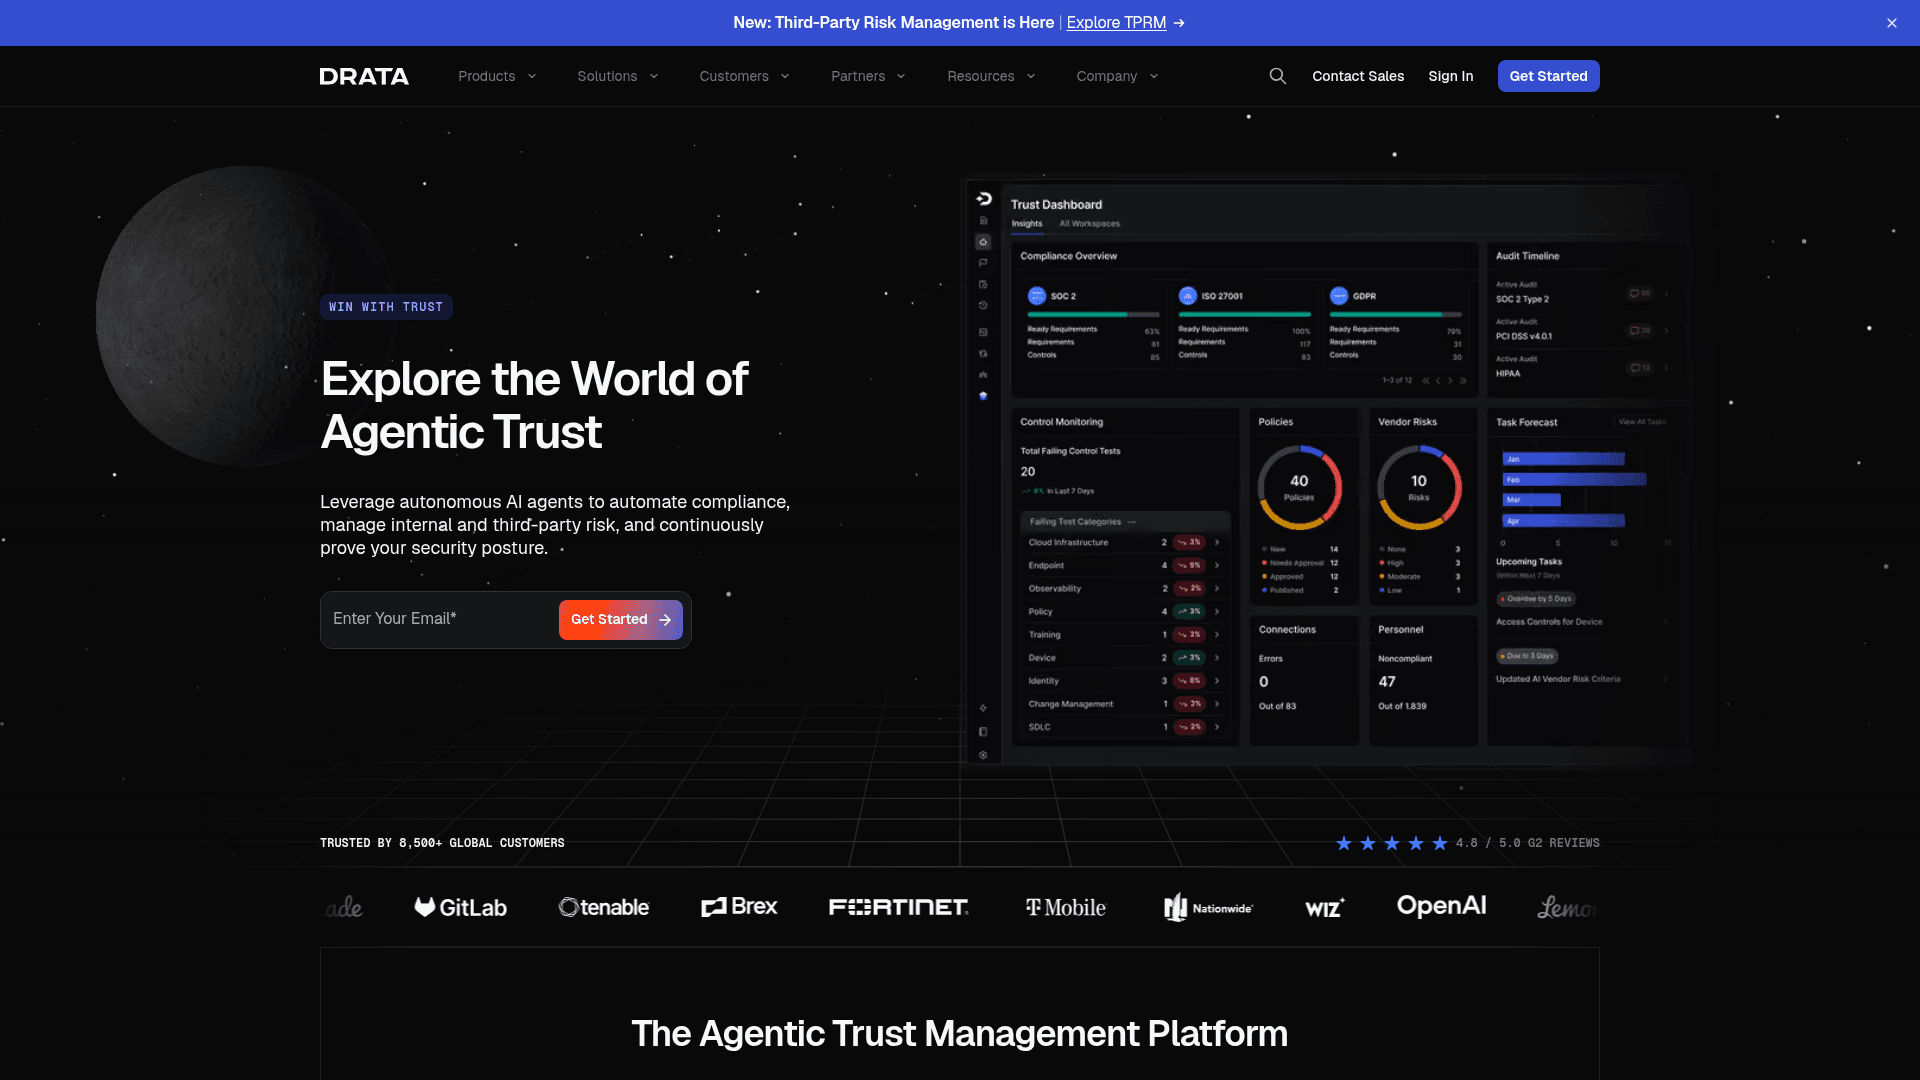
Task: Click the tenable customer logo
Action: click(x=604, y=907)
